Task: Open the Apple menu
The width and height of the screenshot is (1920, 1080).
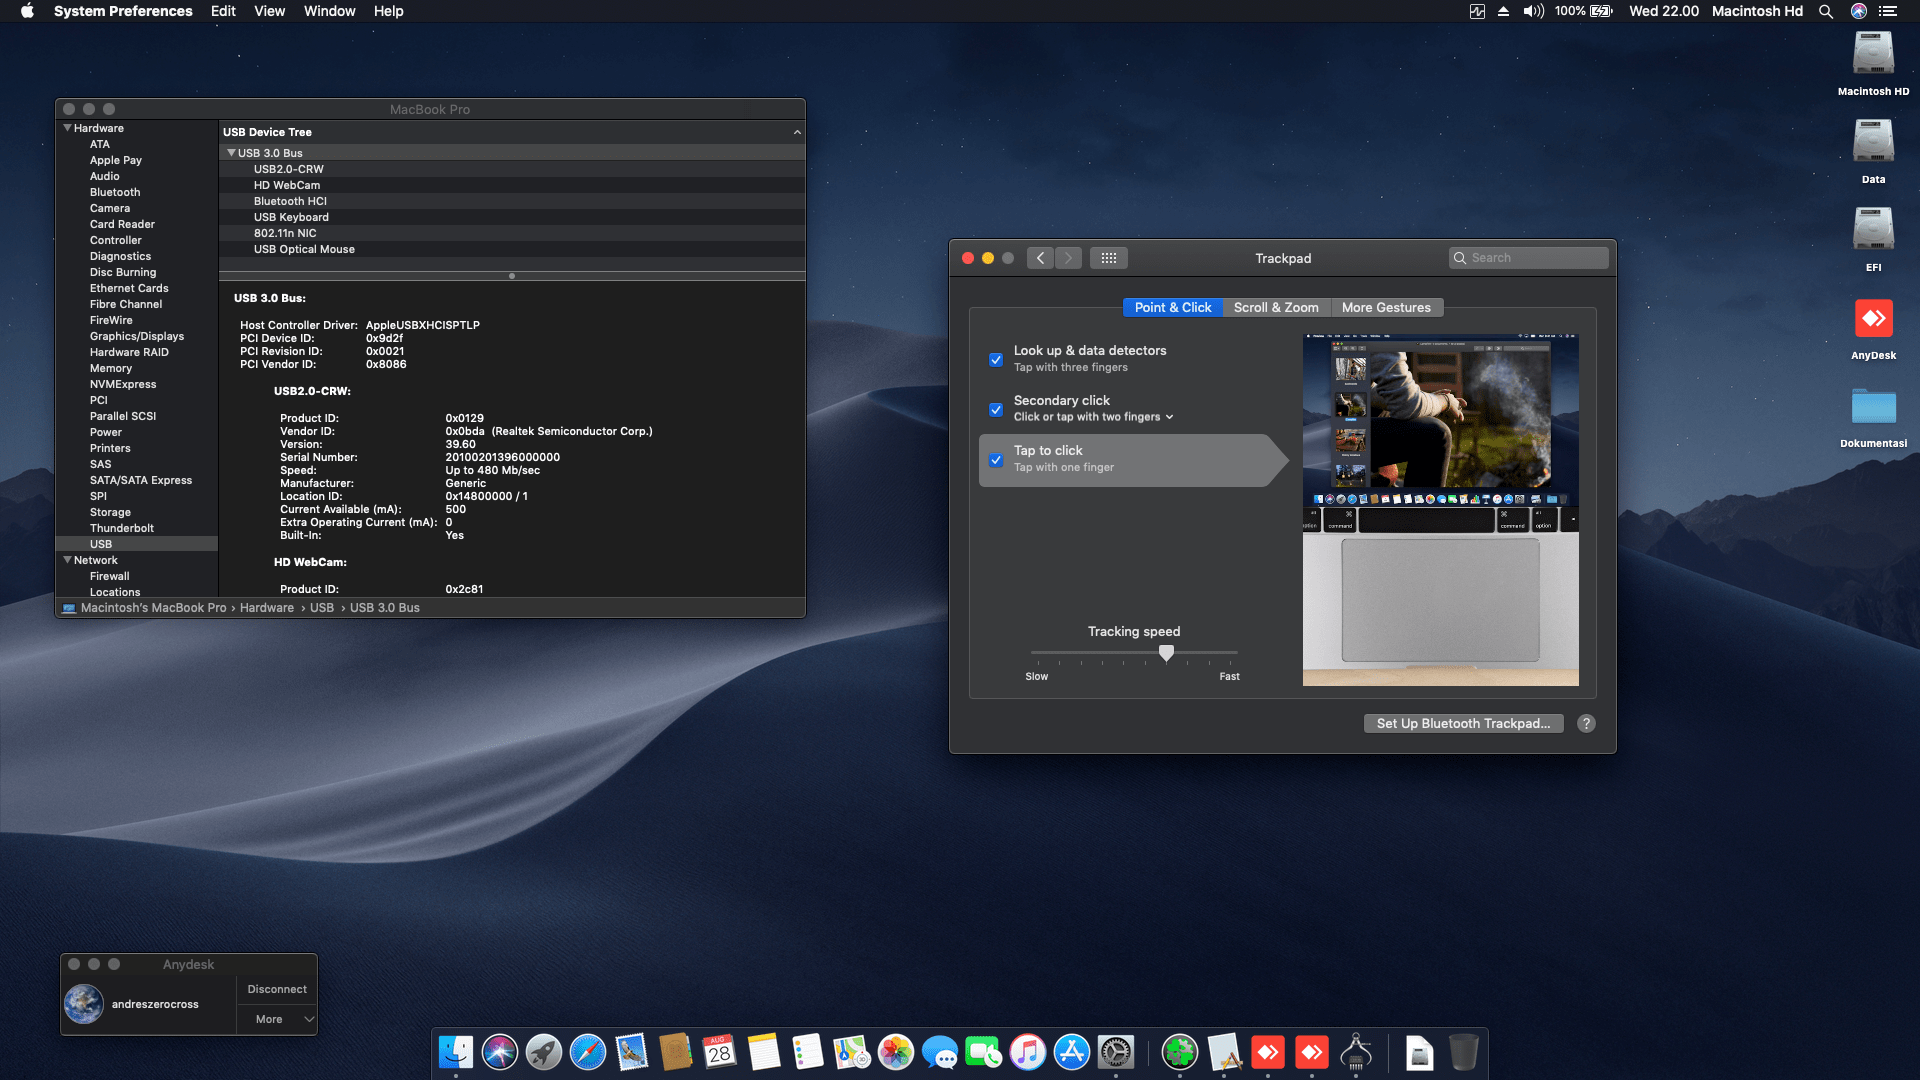Action: 27,11
